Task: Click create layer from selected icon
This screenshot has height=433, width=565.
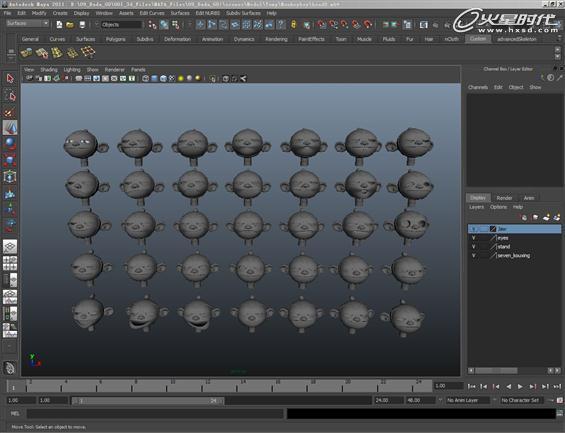Action: [x=557, y=217]
